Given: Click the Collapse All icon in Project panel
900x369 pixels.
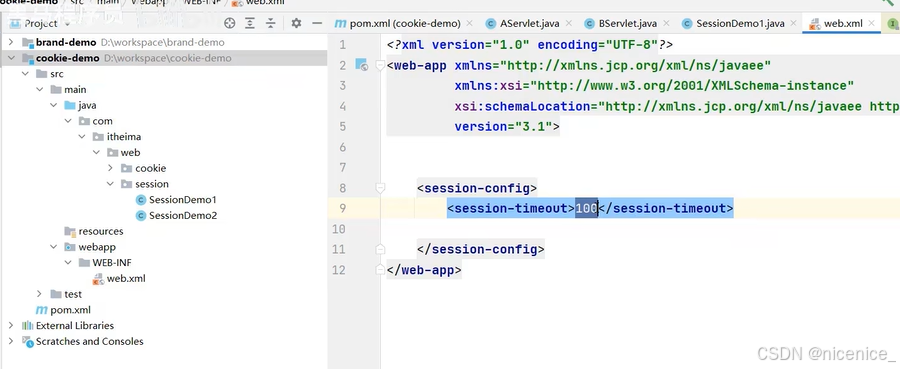Looking at the screenshot, I should [270, 23].
